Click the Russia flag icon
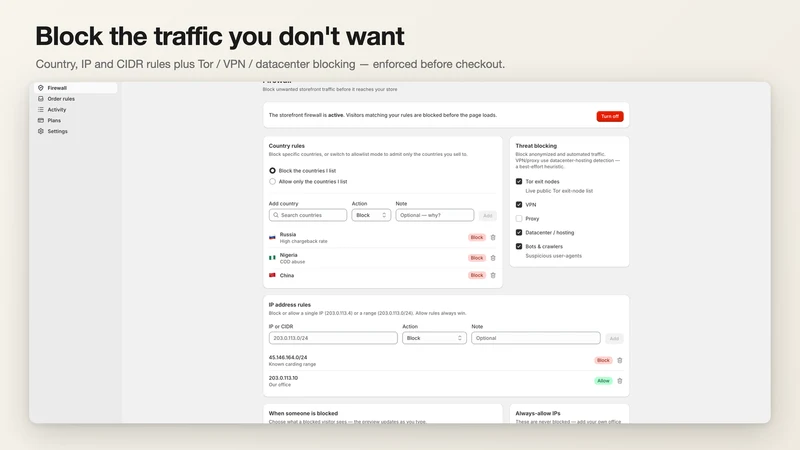 [x=272, y=237]
